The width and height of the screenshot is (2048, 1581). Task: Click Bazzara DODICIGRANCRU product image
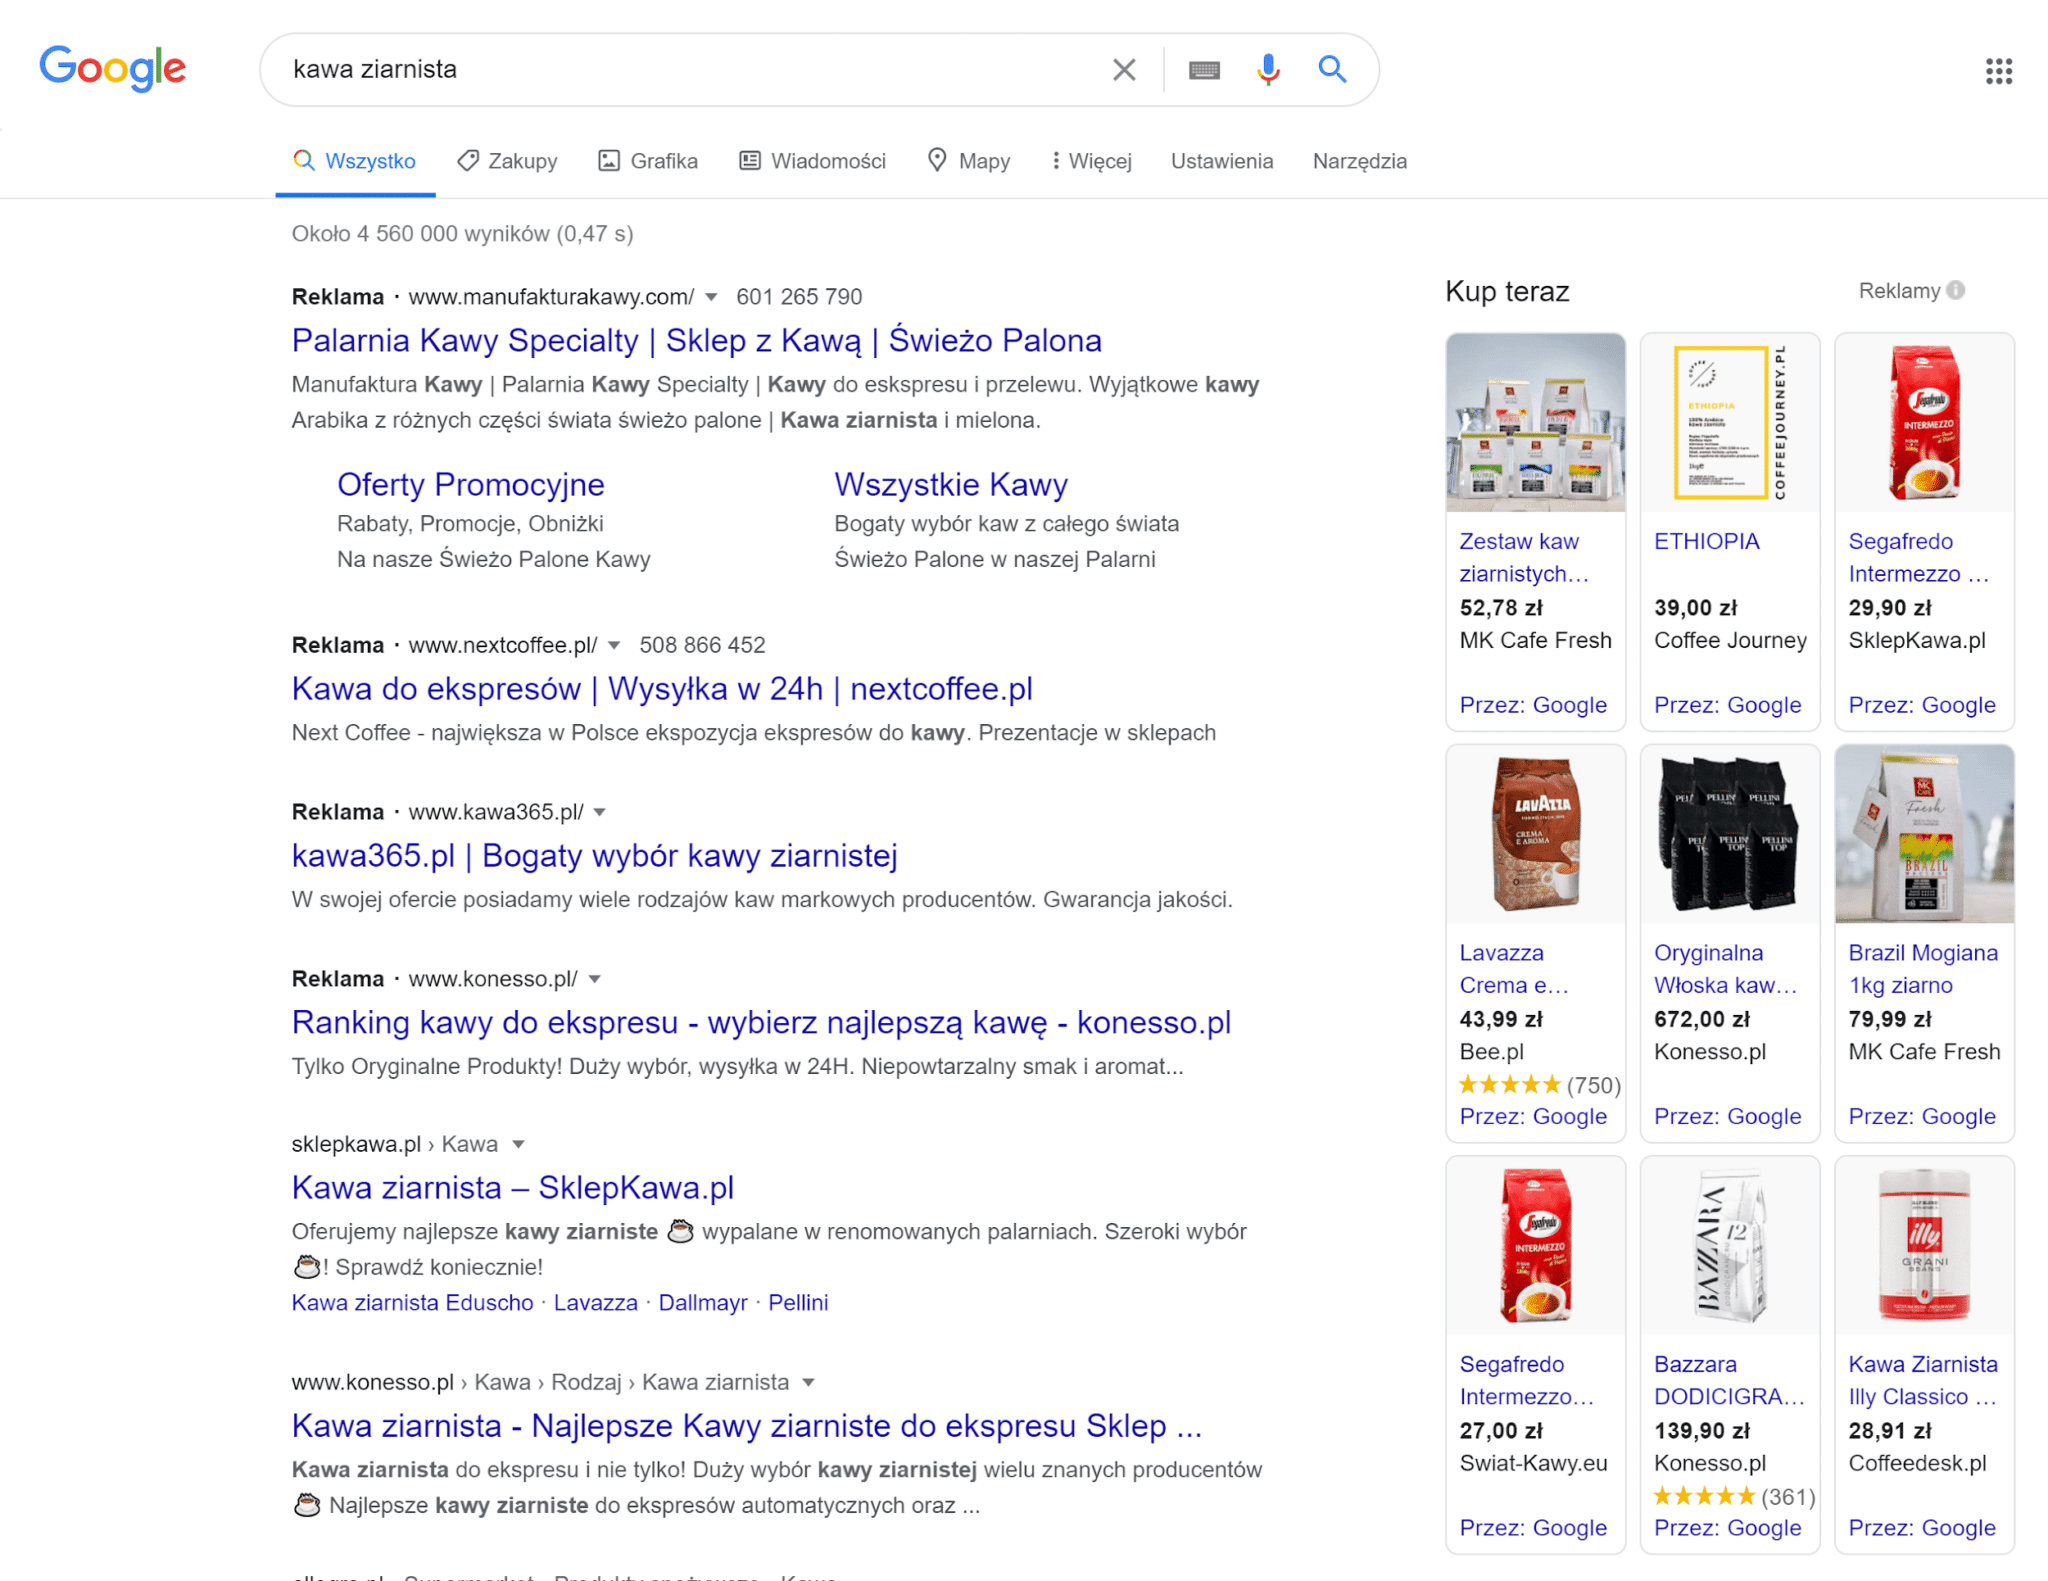[1730, 1245]
